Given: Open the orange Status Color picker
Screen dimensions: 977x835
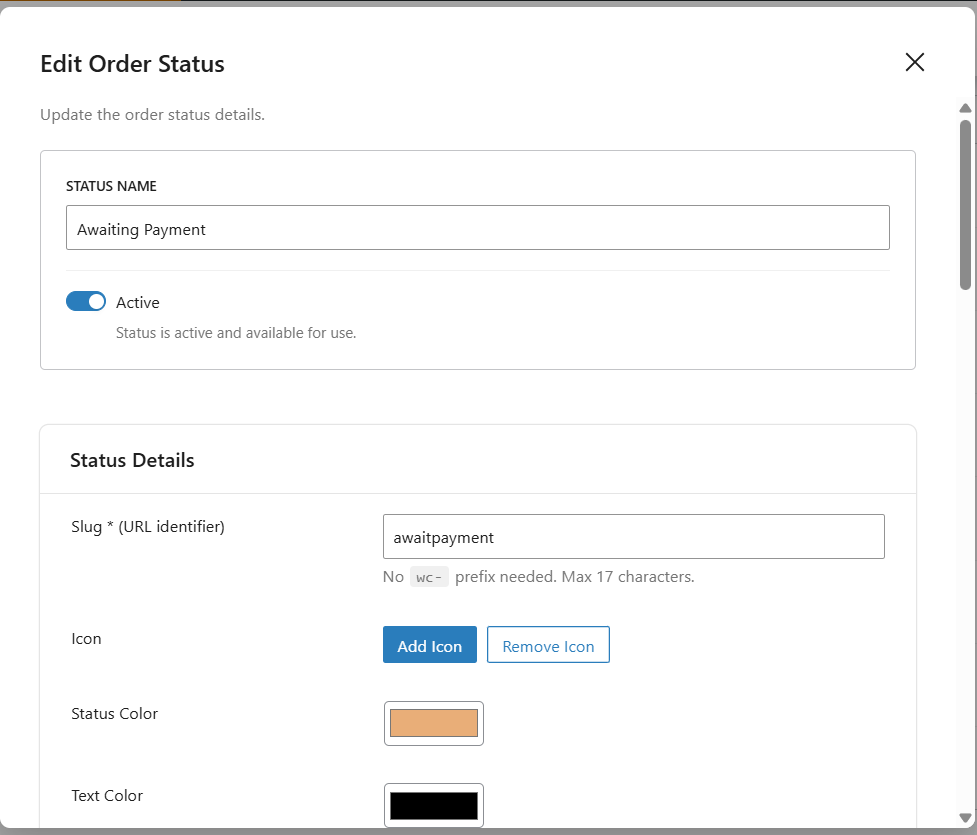Looking at the screenshot, I should click(434, 723).
